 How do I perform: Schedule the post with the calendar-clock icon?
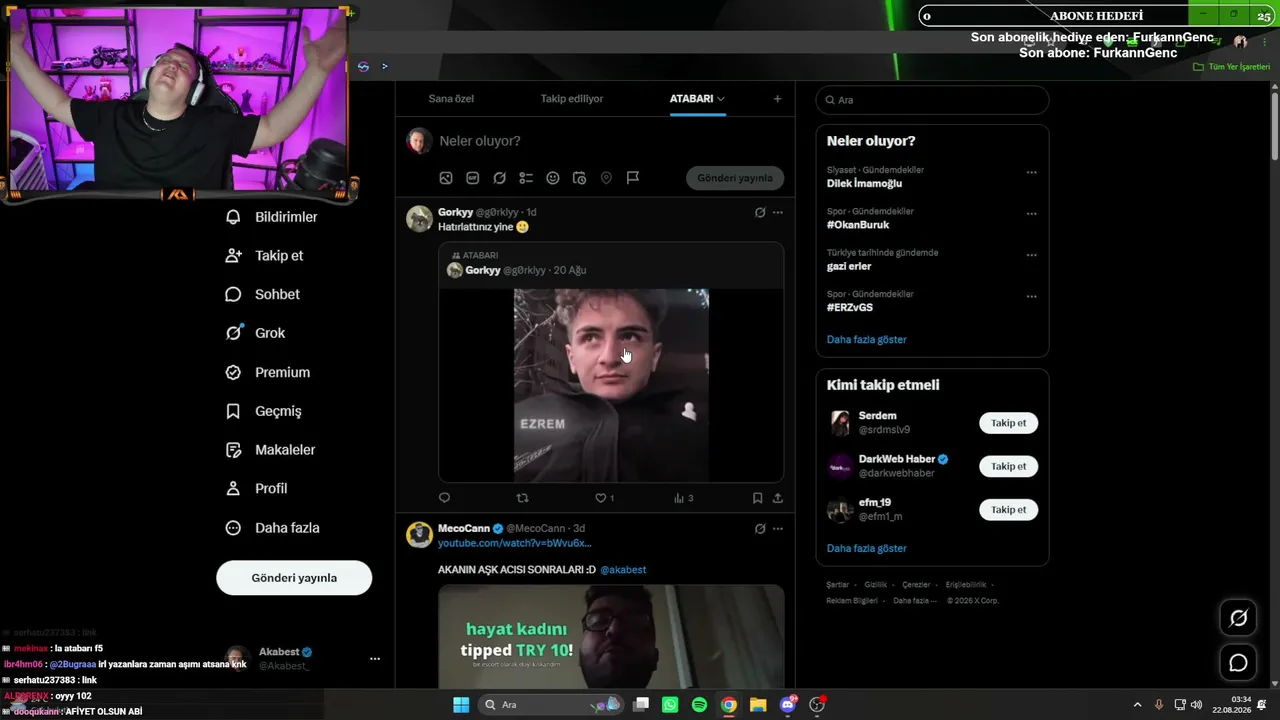click(x=579, y=178)
